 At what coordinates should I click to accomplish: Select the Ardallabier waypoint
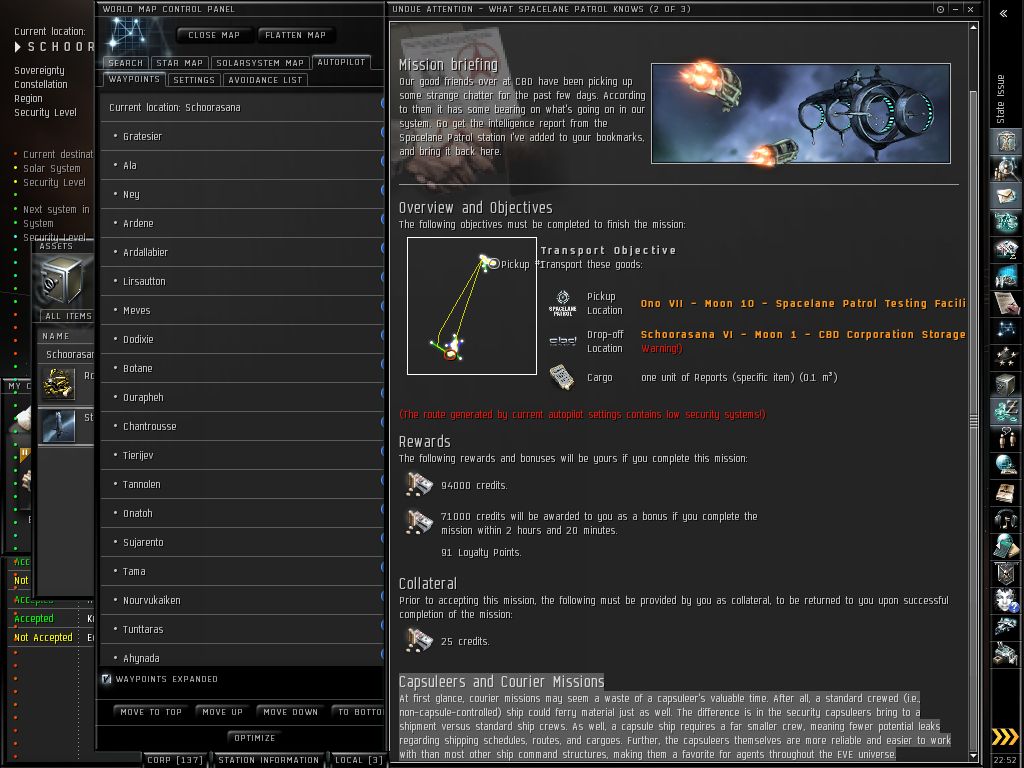tap(242, 252)
